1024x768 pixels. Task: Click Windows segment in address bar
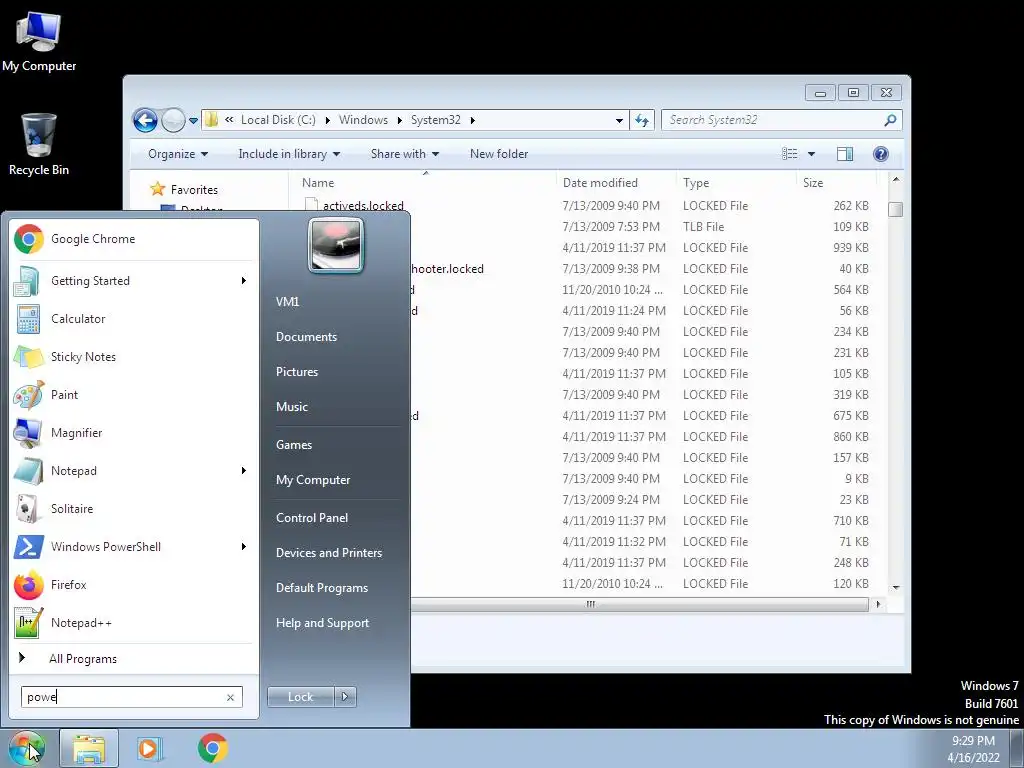(x=363, y=120)
